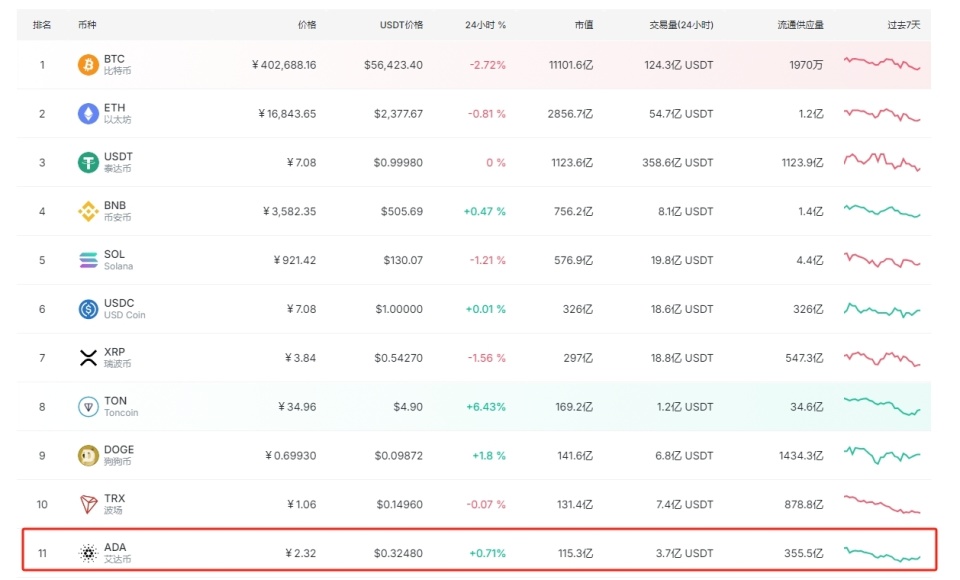This screenshot has height=580, width=960.
Task: Sort by the 价格 column header
Action: pos(309,24)
